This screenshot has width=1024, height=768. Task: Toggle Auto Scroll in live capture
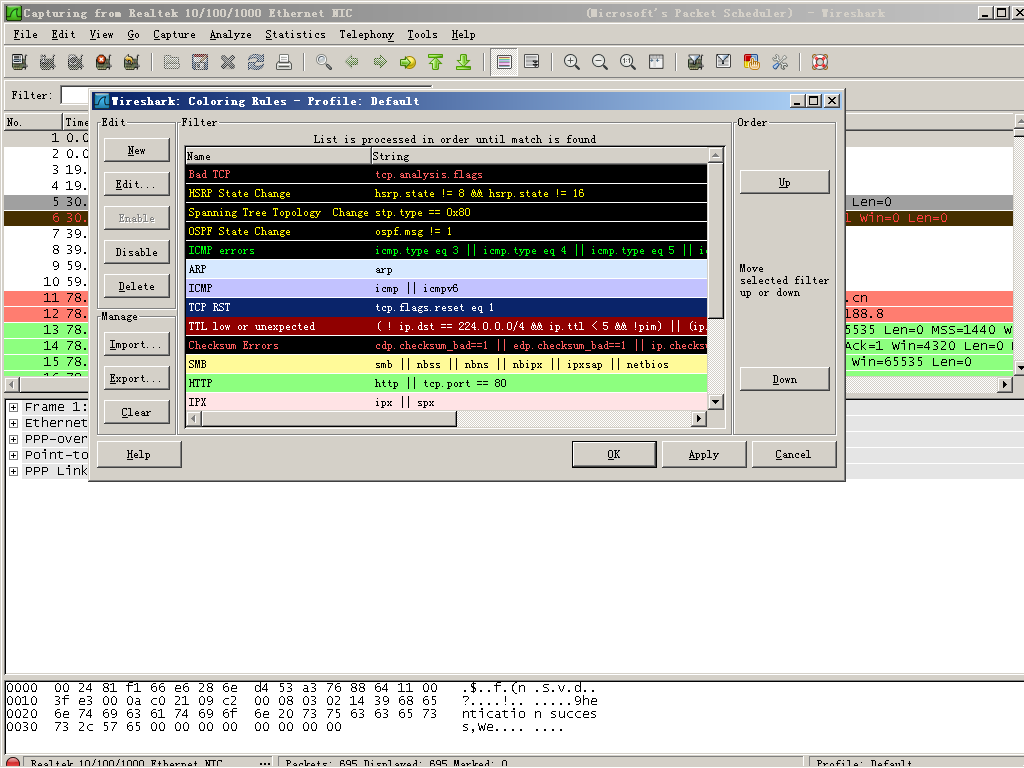(x=532, y=62)
